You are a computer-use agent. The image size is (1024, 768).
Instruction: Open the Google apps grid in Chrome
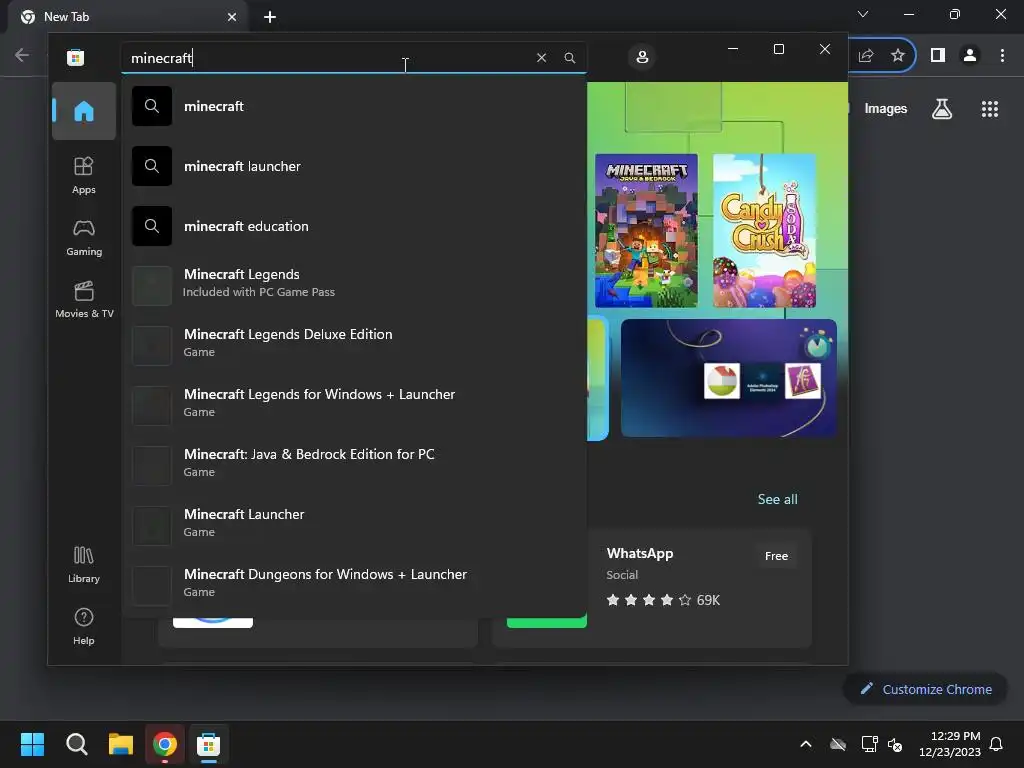tap(989, 109)
